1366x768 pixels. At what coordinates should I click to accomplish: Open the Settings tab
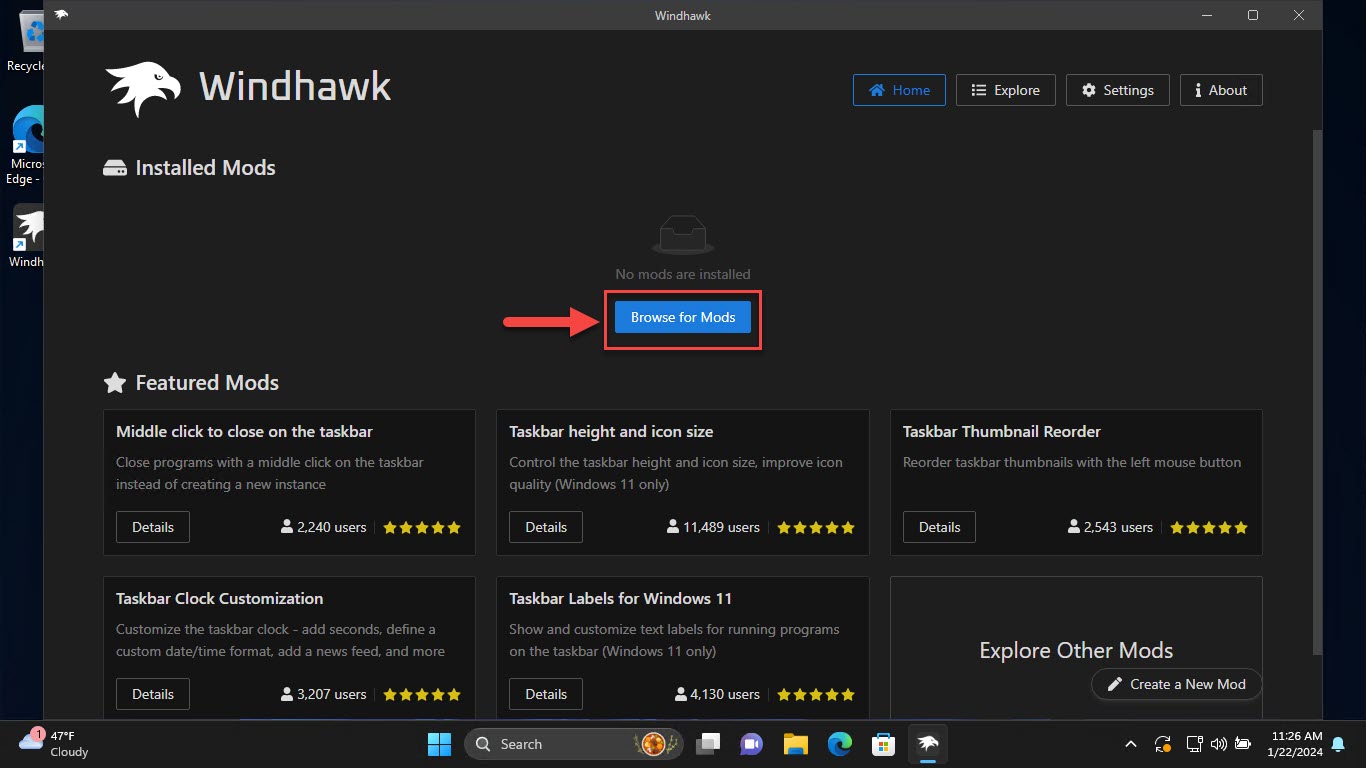coord(1118,90)
